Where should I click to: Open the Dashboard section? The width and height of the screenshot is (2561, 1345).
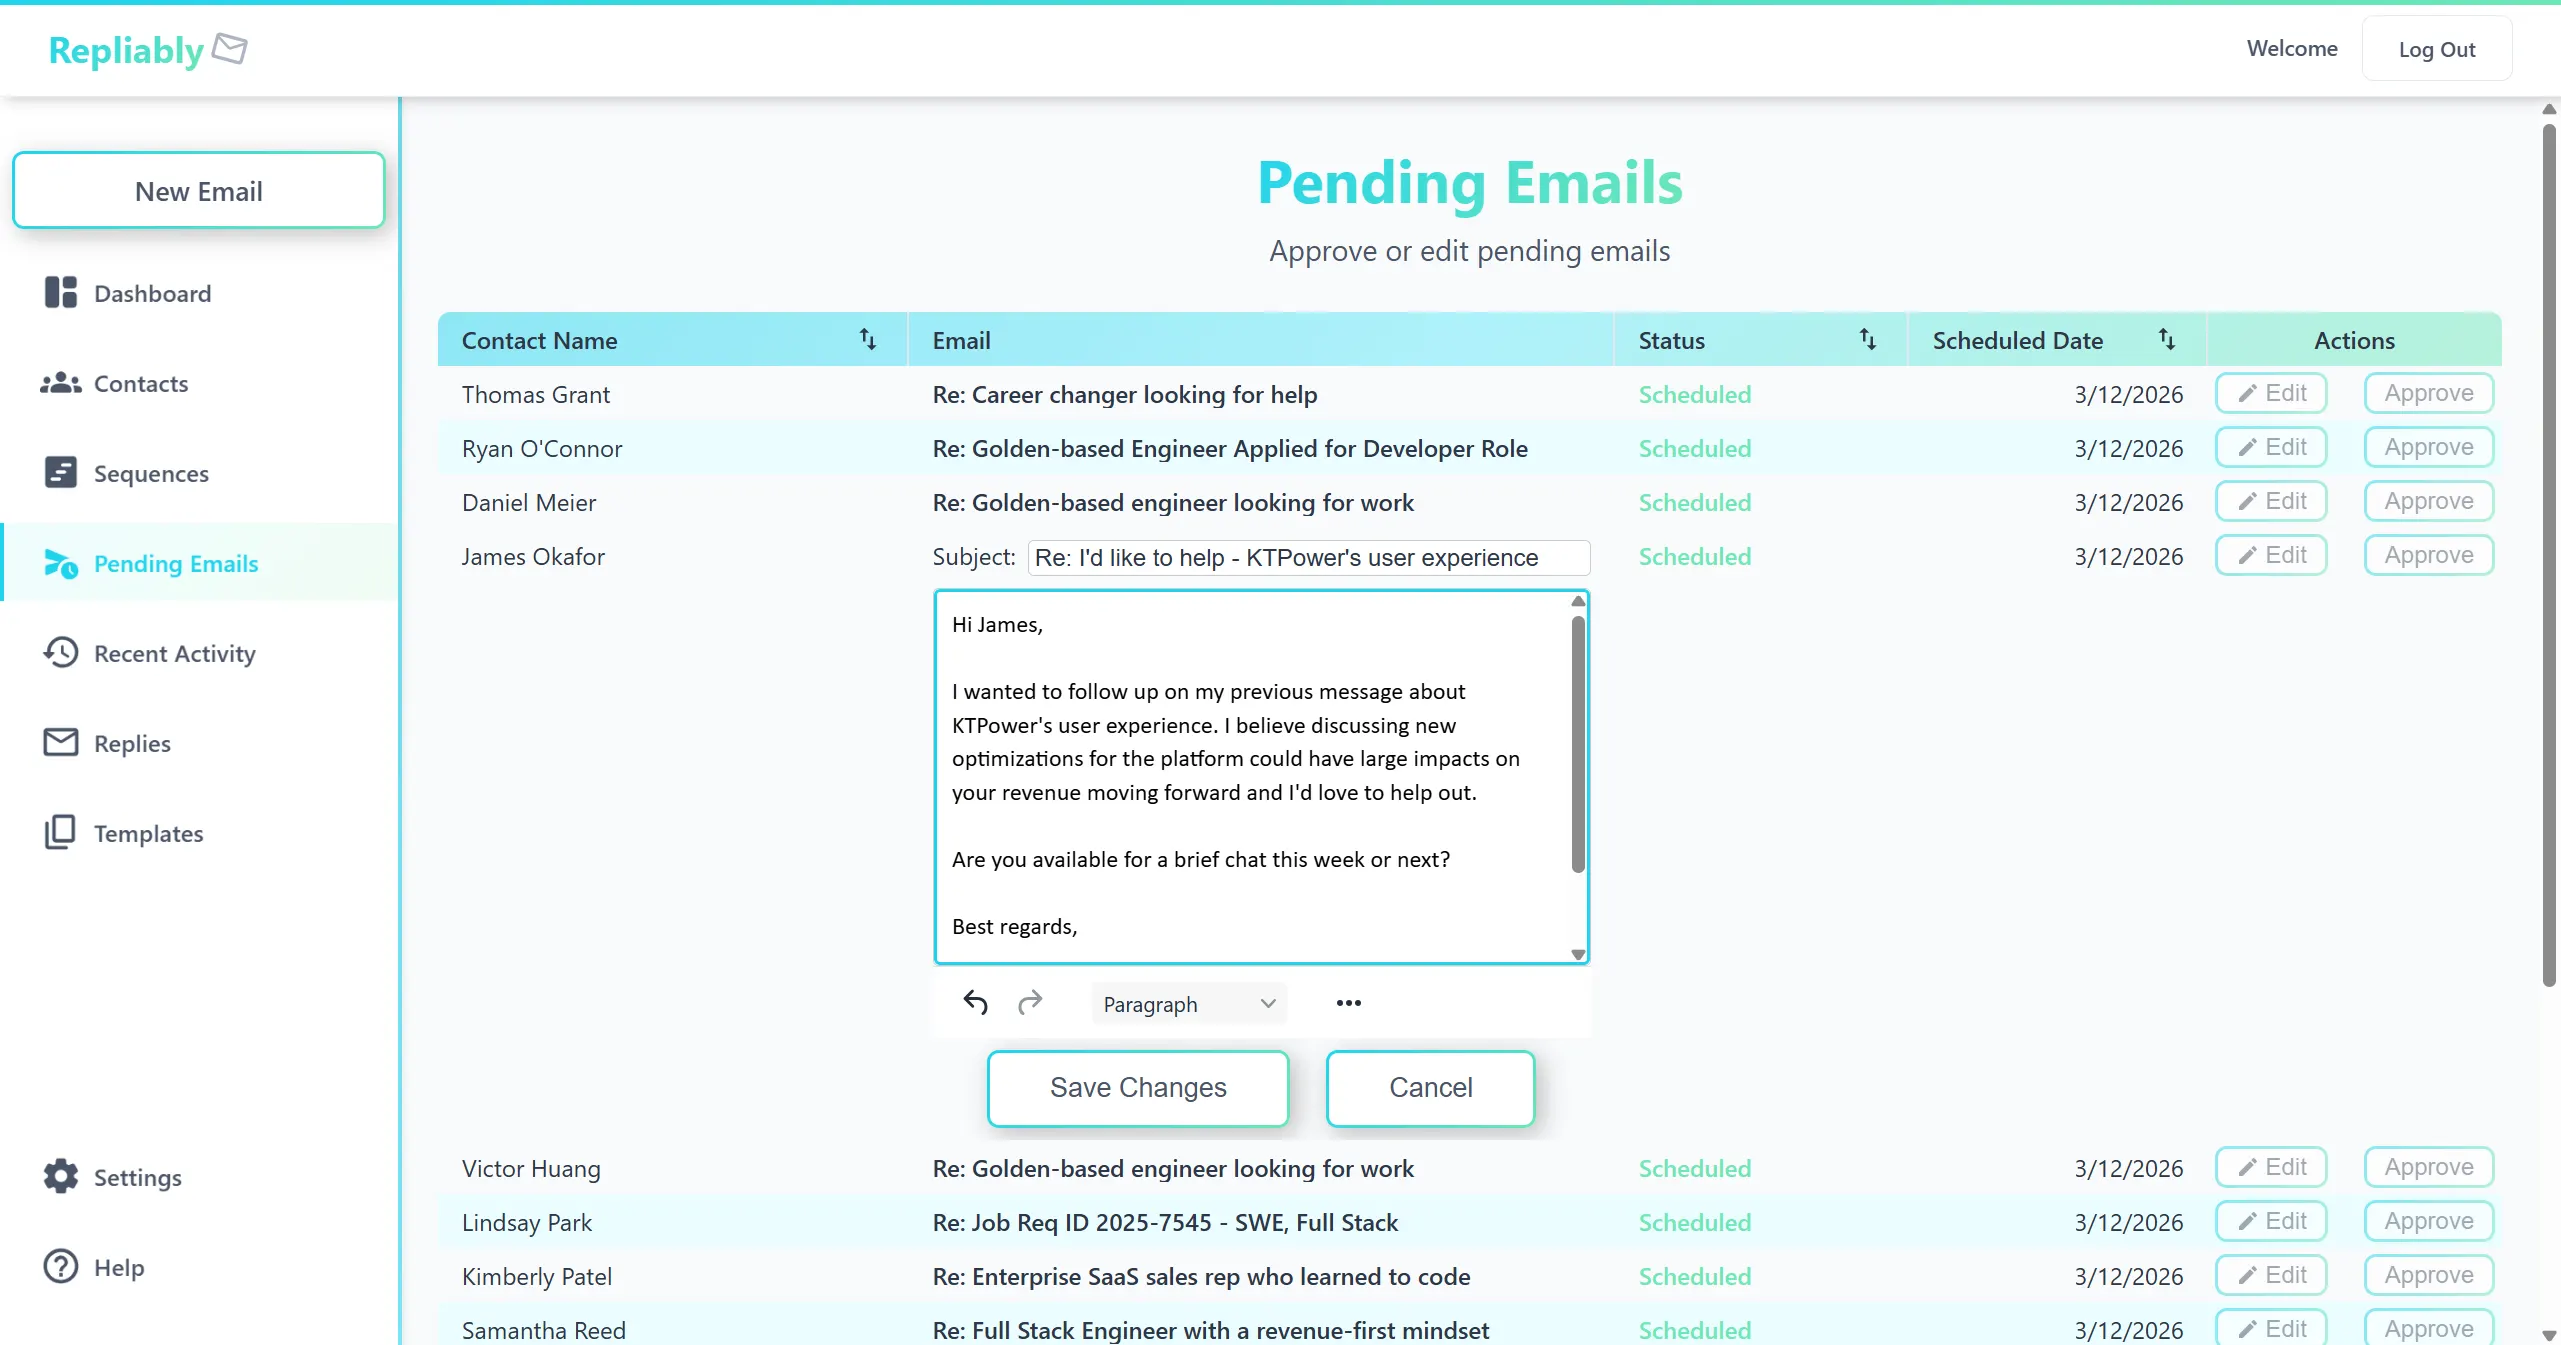[x=153, y=293]
